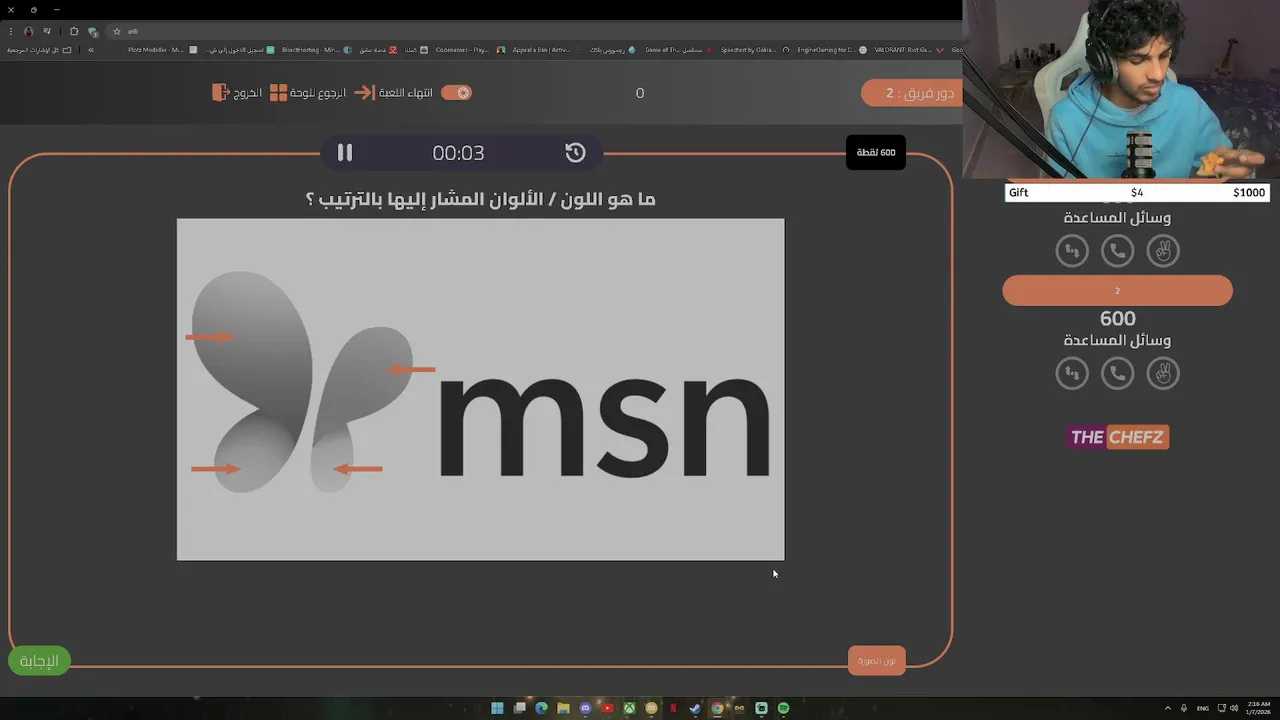Screen dimensions: 1280x720
Task: Bookmark this page with the star icon
Action: tap(116, 31)
